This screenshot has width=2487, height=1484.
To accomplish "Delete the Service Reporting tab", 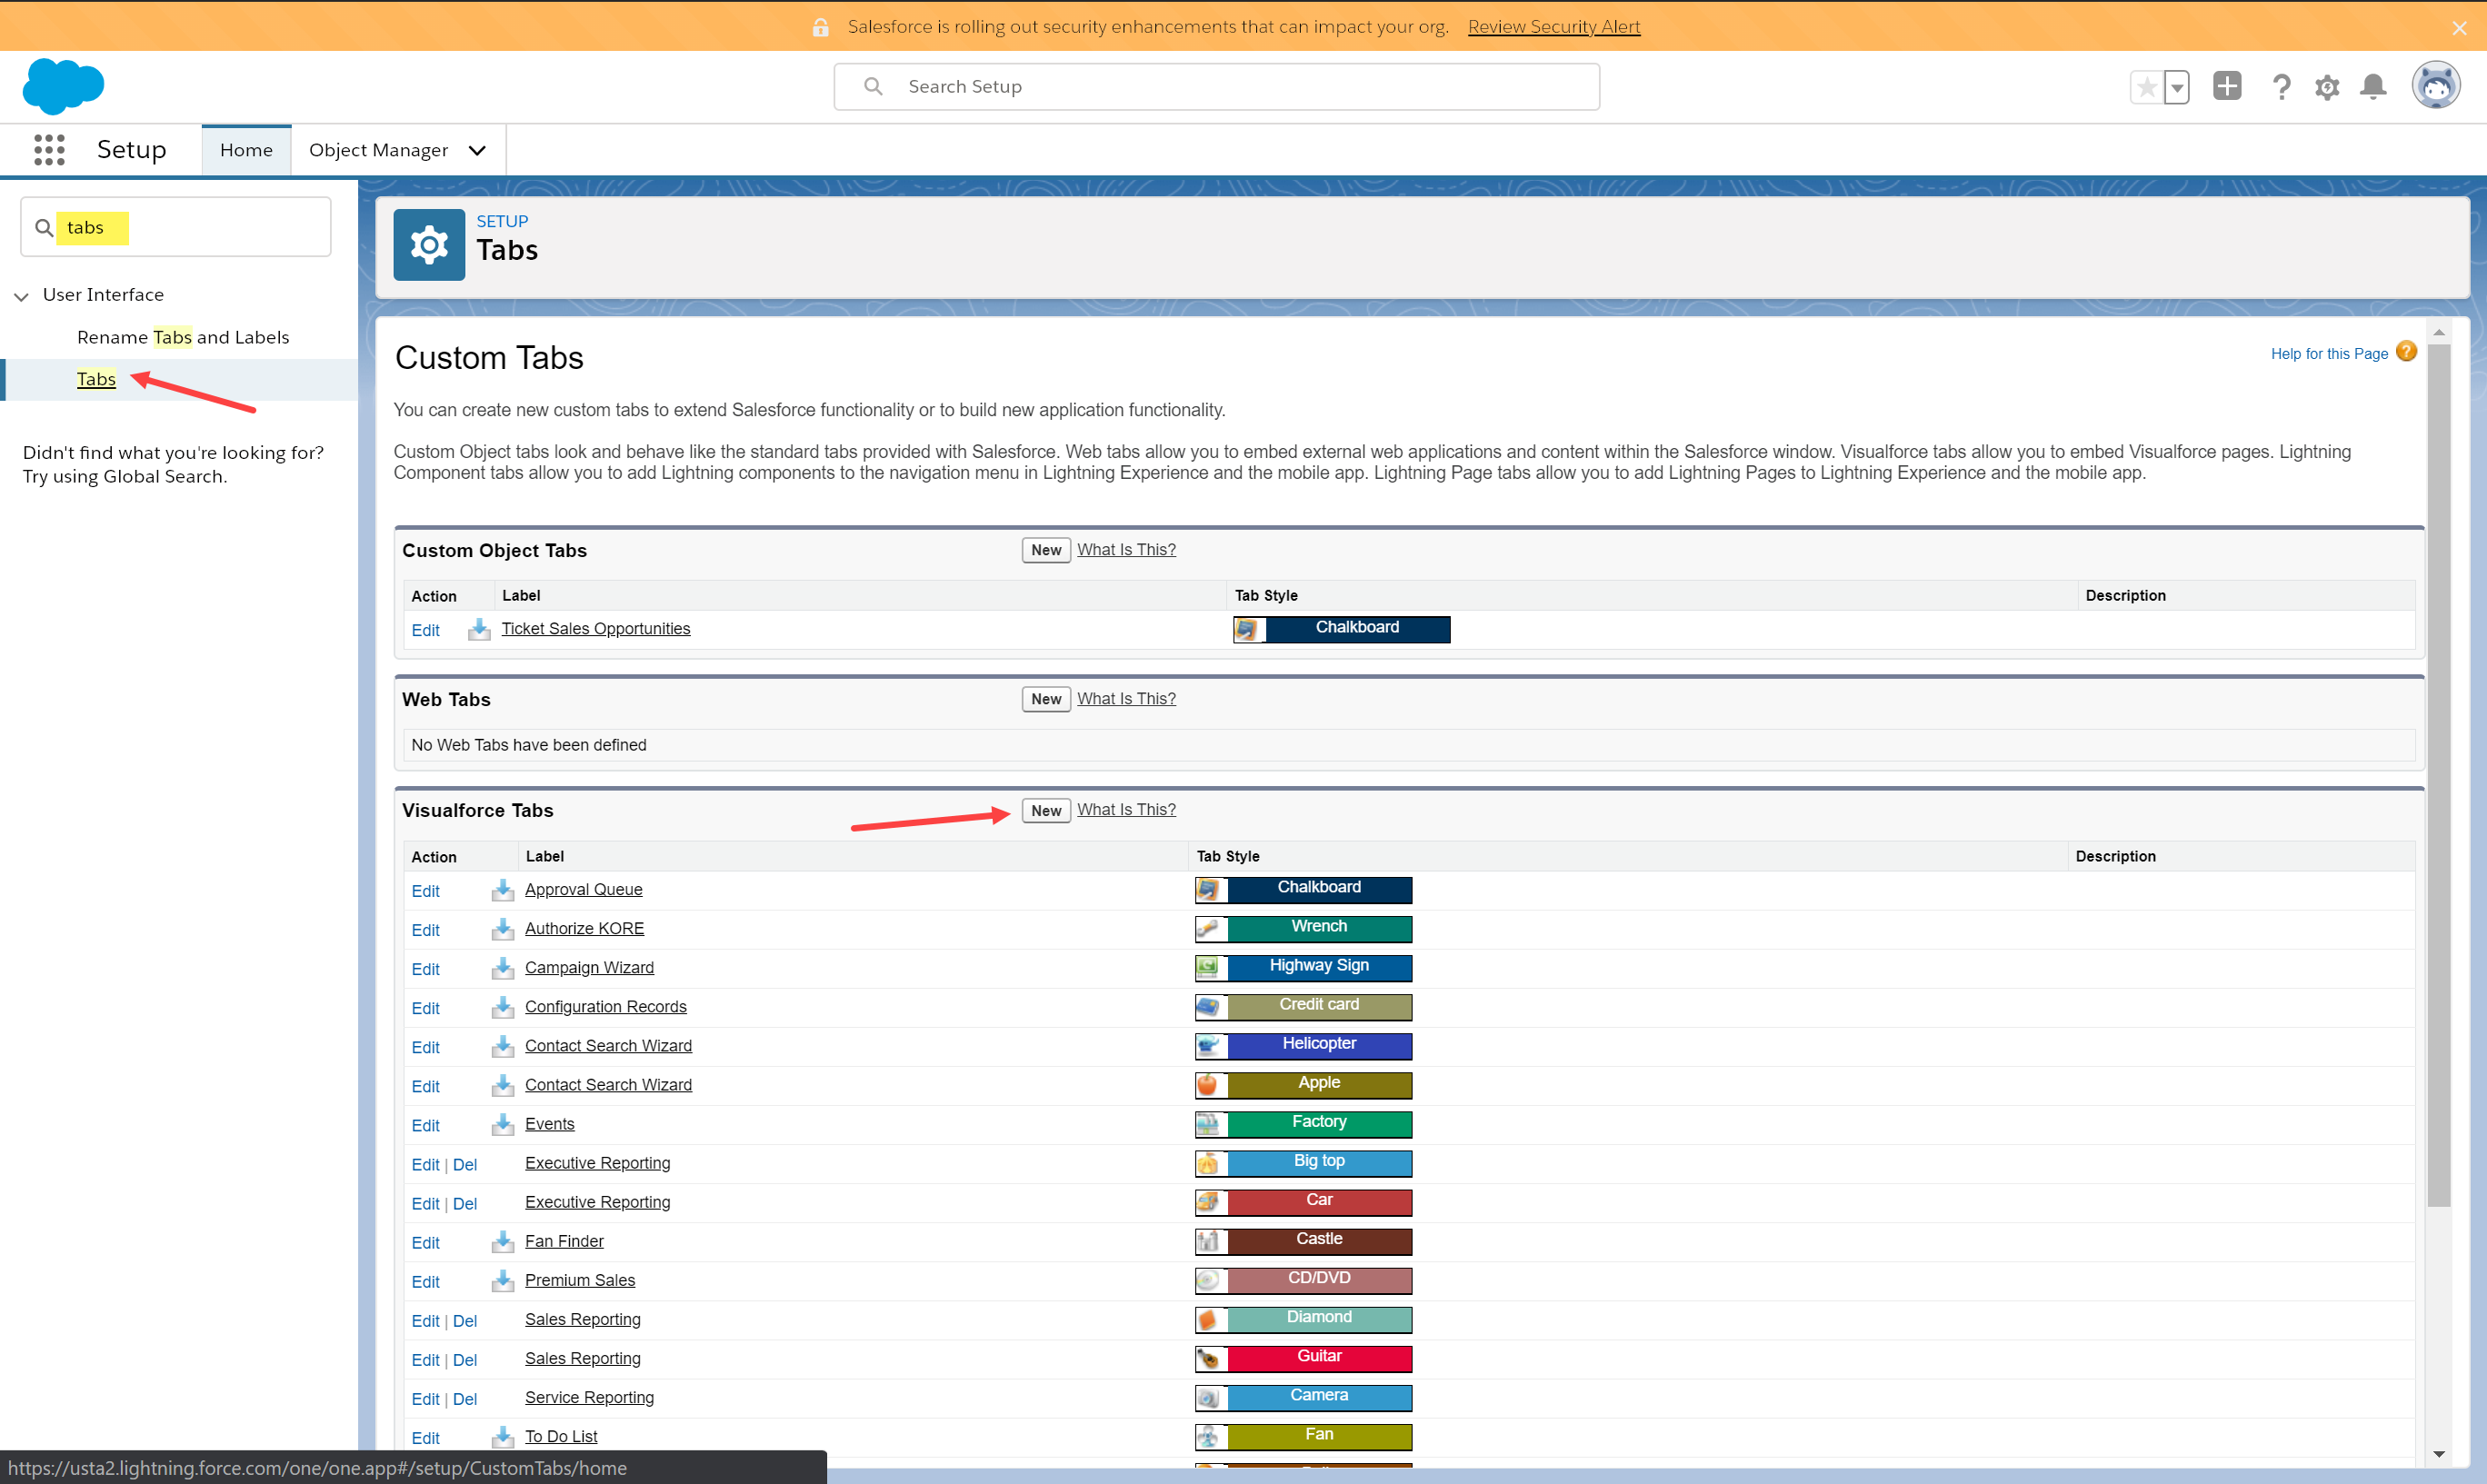I will pos(464,1399).
